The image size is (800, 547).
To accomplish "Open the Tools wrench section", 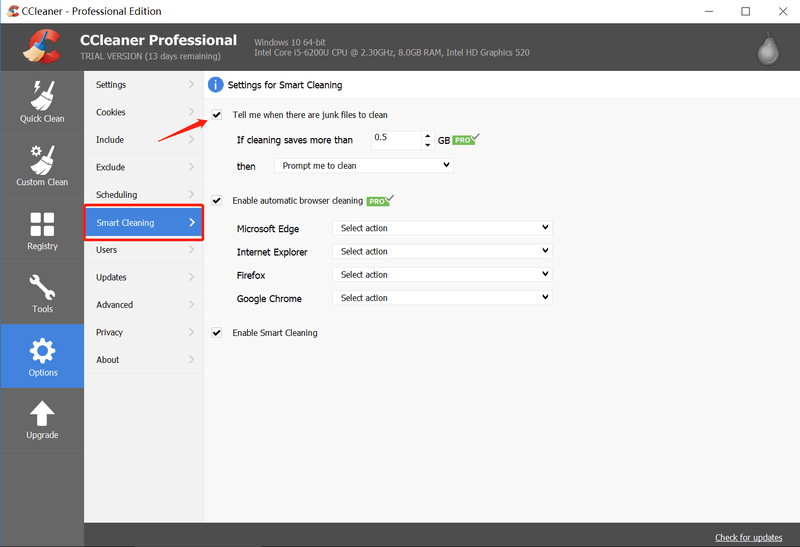I will click(42, 293).
